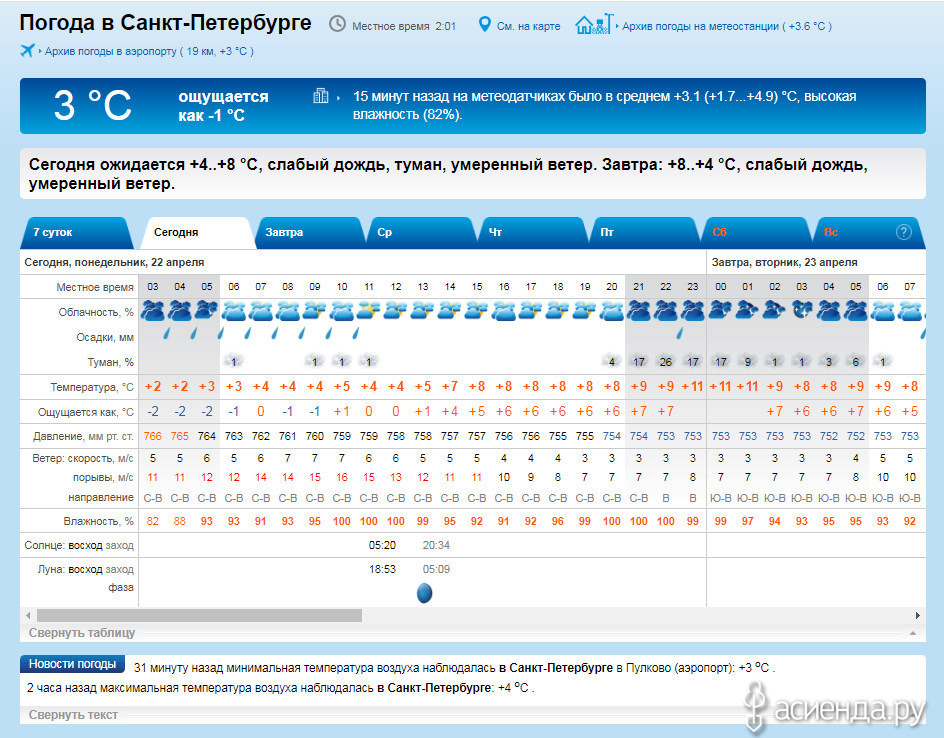
Task: Click moonset time 05:09
Action: pyautogui.click(x=436, y=569)
